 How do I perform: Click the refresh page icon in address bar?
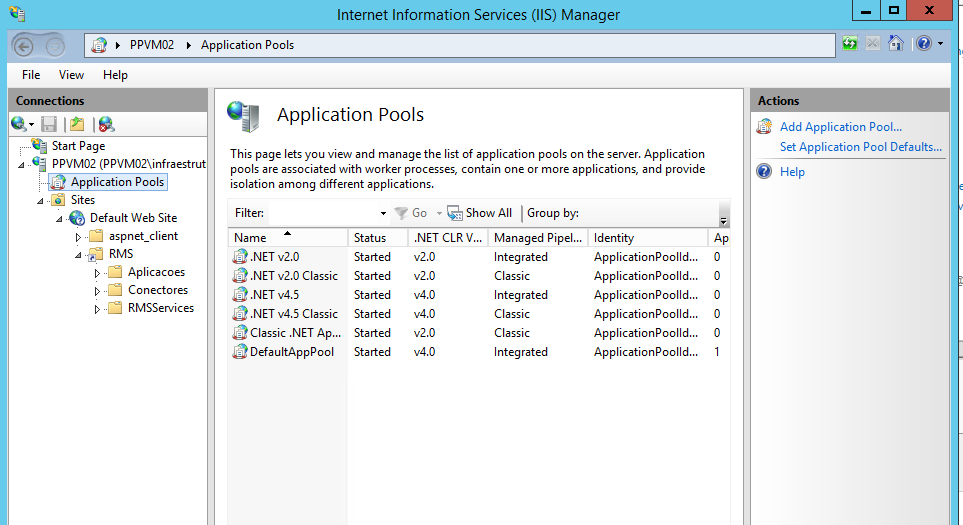pos(850,44)
